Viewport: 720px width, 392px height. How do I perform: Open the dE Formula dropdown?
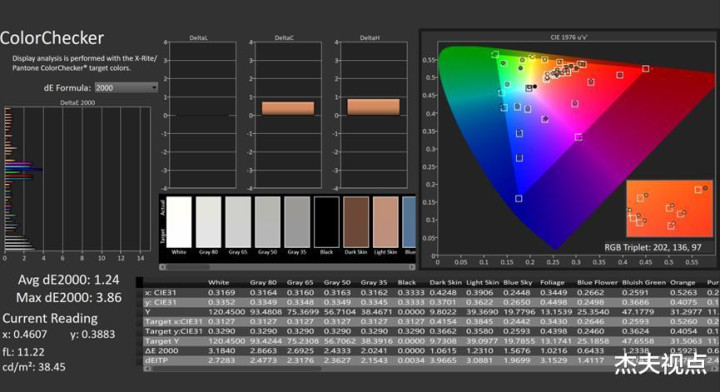click(126, 87)
